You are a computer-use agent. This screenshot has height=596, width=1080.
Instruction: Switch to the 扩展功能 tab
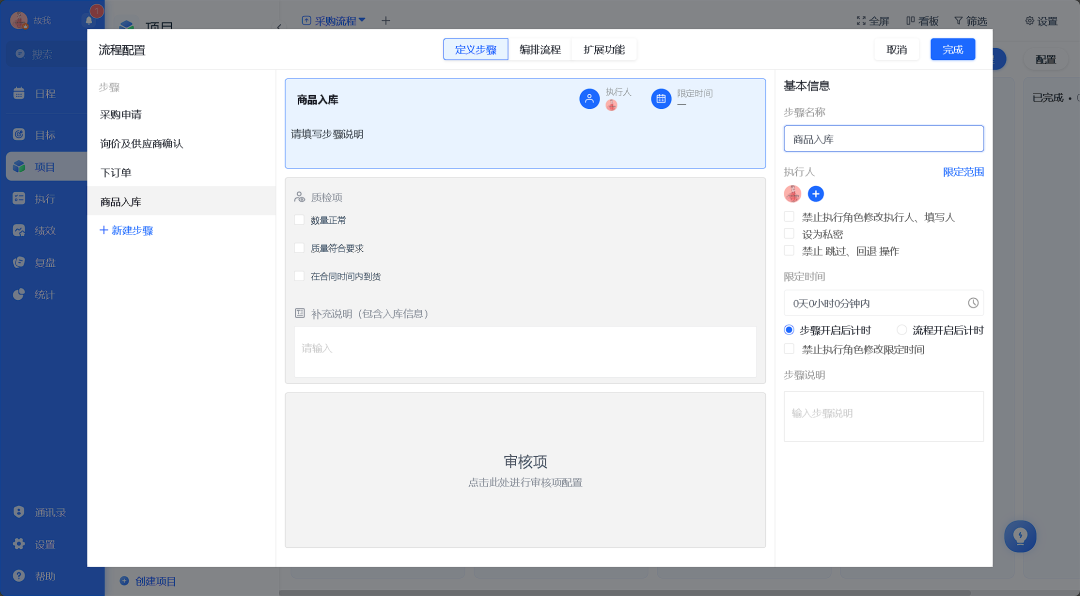[x=603, y=49]
